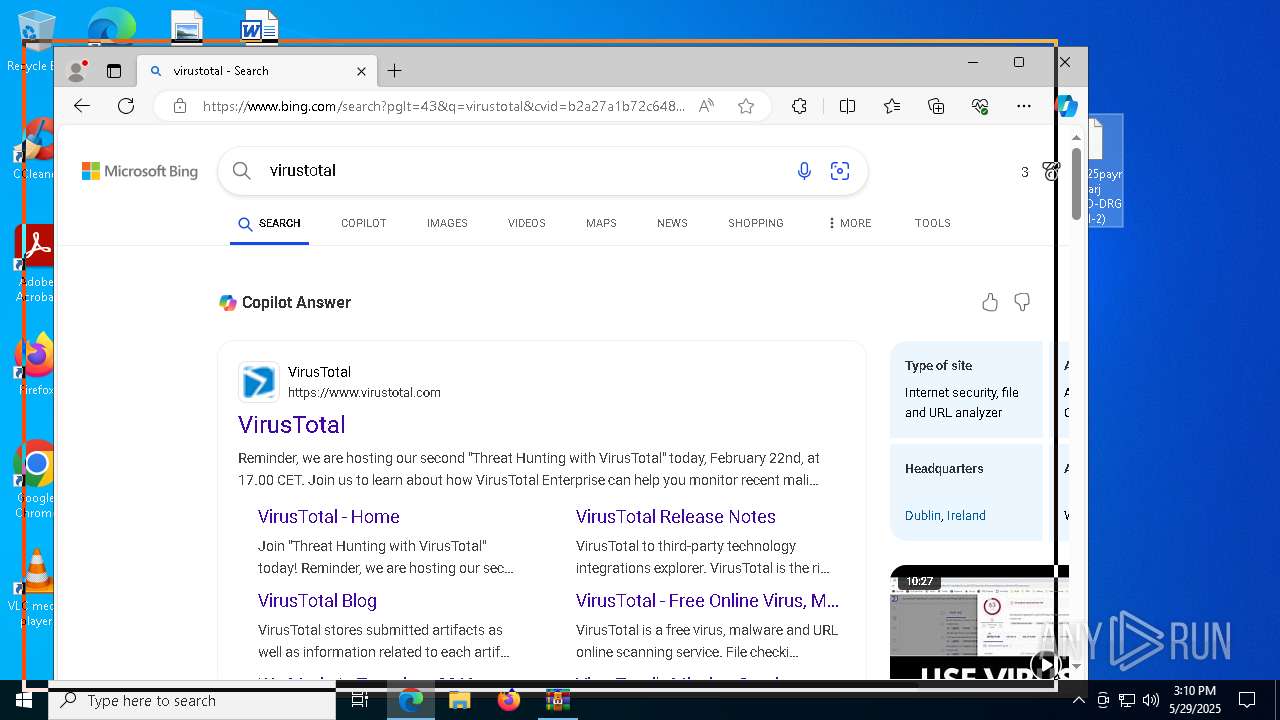The height and width of the screenshot is (720, 1280).
Task: Open the Collections icon
Action: 936,106
